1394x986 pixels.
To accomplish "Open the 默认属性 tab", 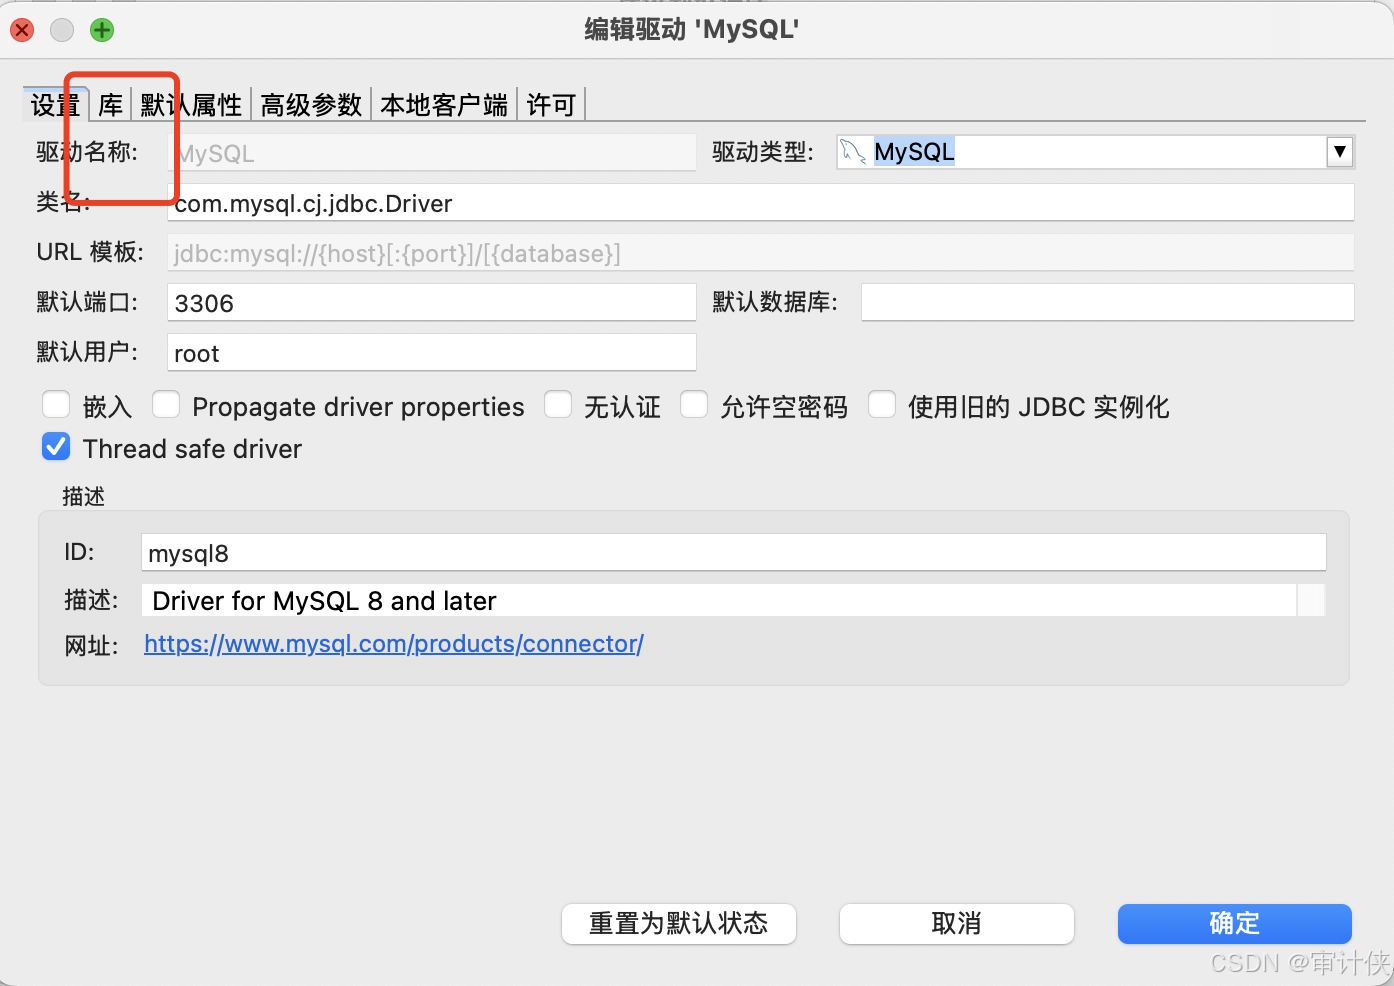I will tap(191, 105).
